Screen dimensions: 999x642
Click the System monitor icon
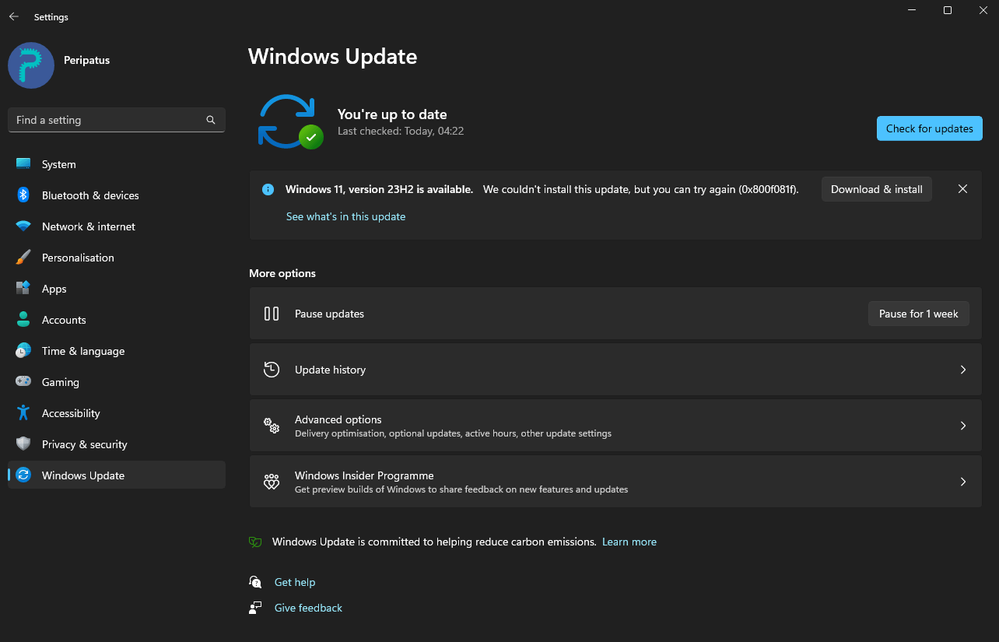[24, 164]
